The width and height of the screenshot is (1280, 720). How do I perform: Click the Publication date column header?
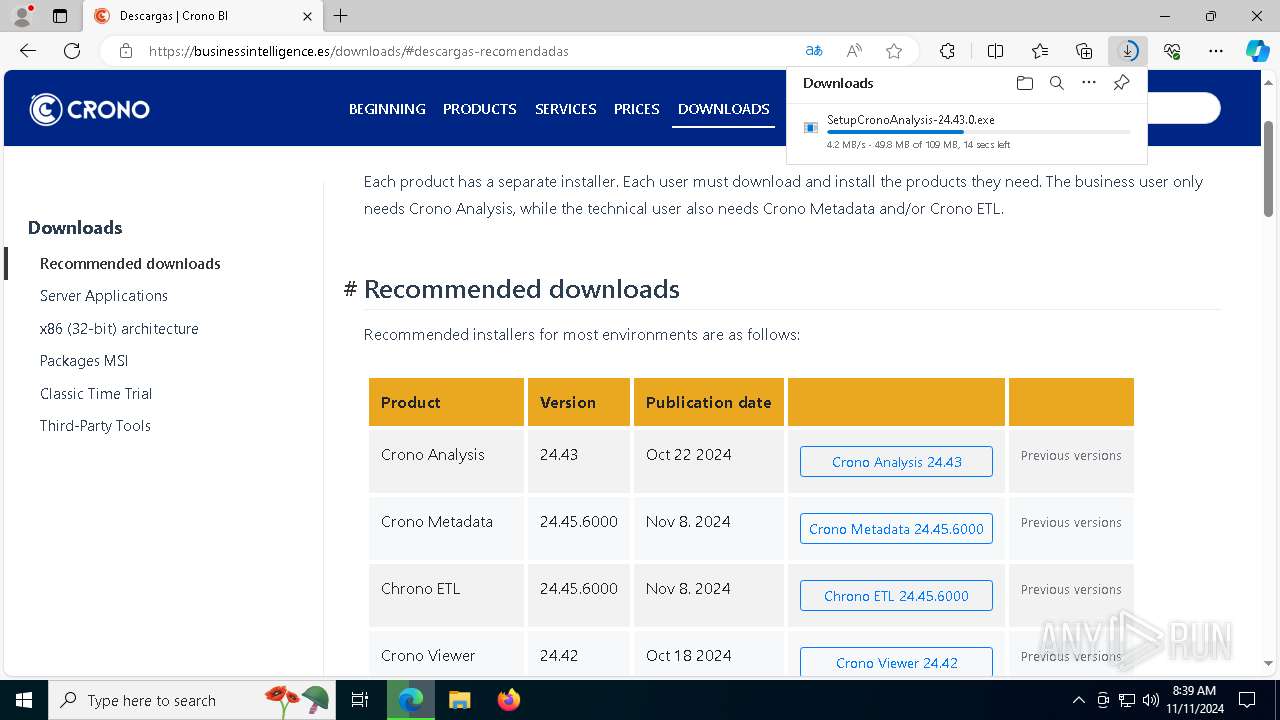[708, 402]
